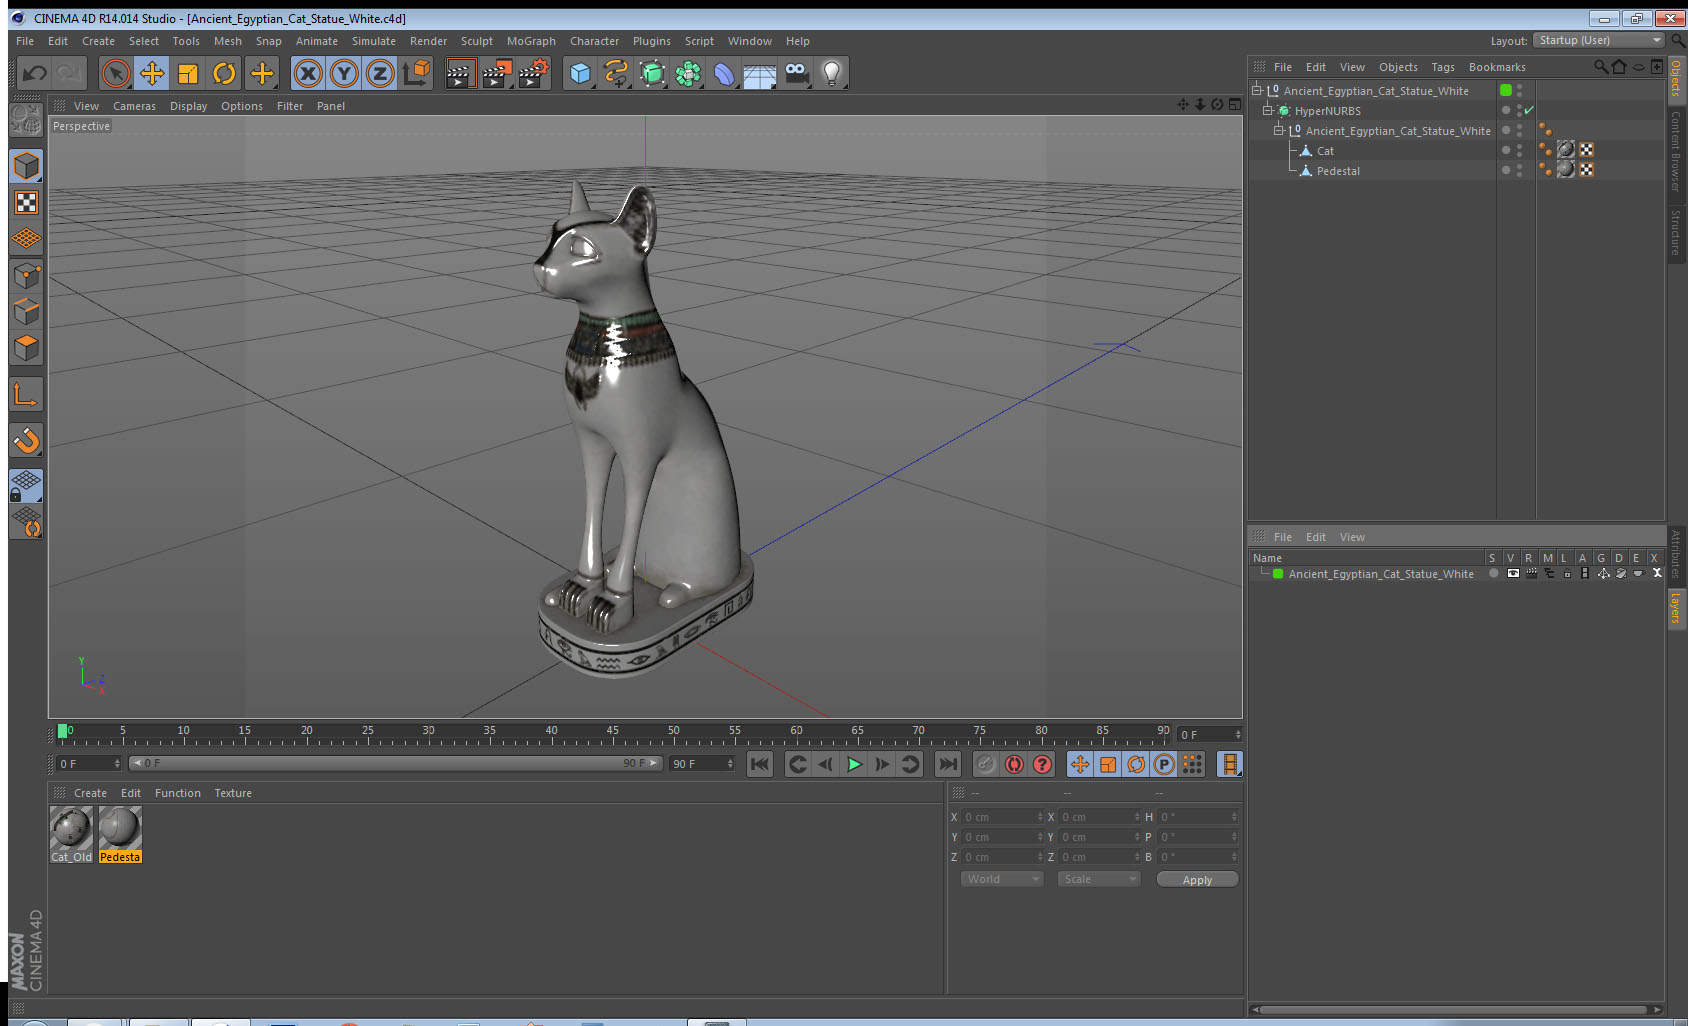Click Cat material tag thumbnail
This screenshot has height=1026, width=1688.
tap(1566, 150)
